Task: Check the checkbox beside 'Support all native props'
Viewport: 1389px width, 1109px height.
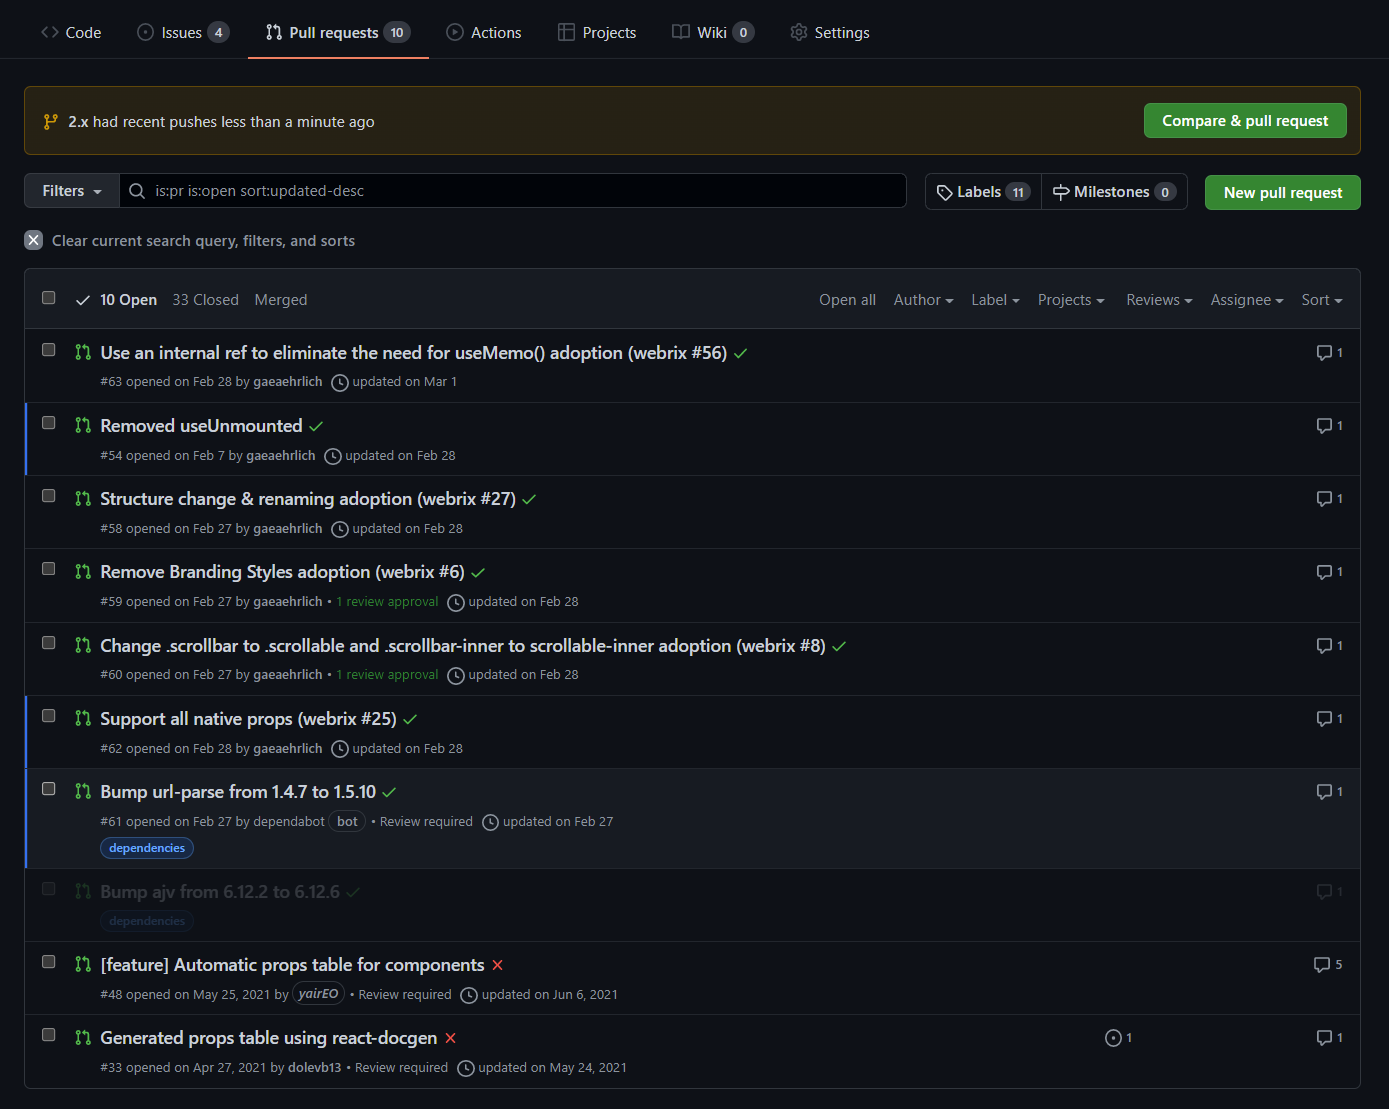Action: 48,716
